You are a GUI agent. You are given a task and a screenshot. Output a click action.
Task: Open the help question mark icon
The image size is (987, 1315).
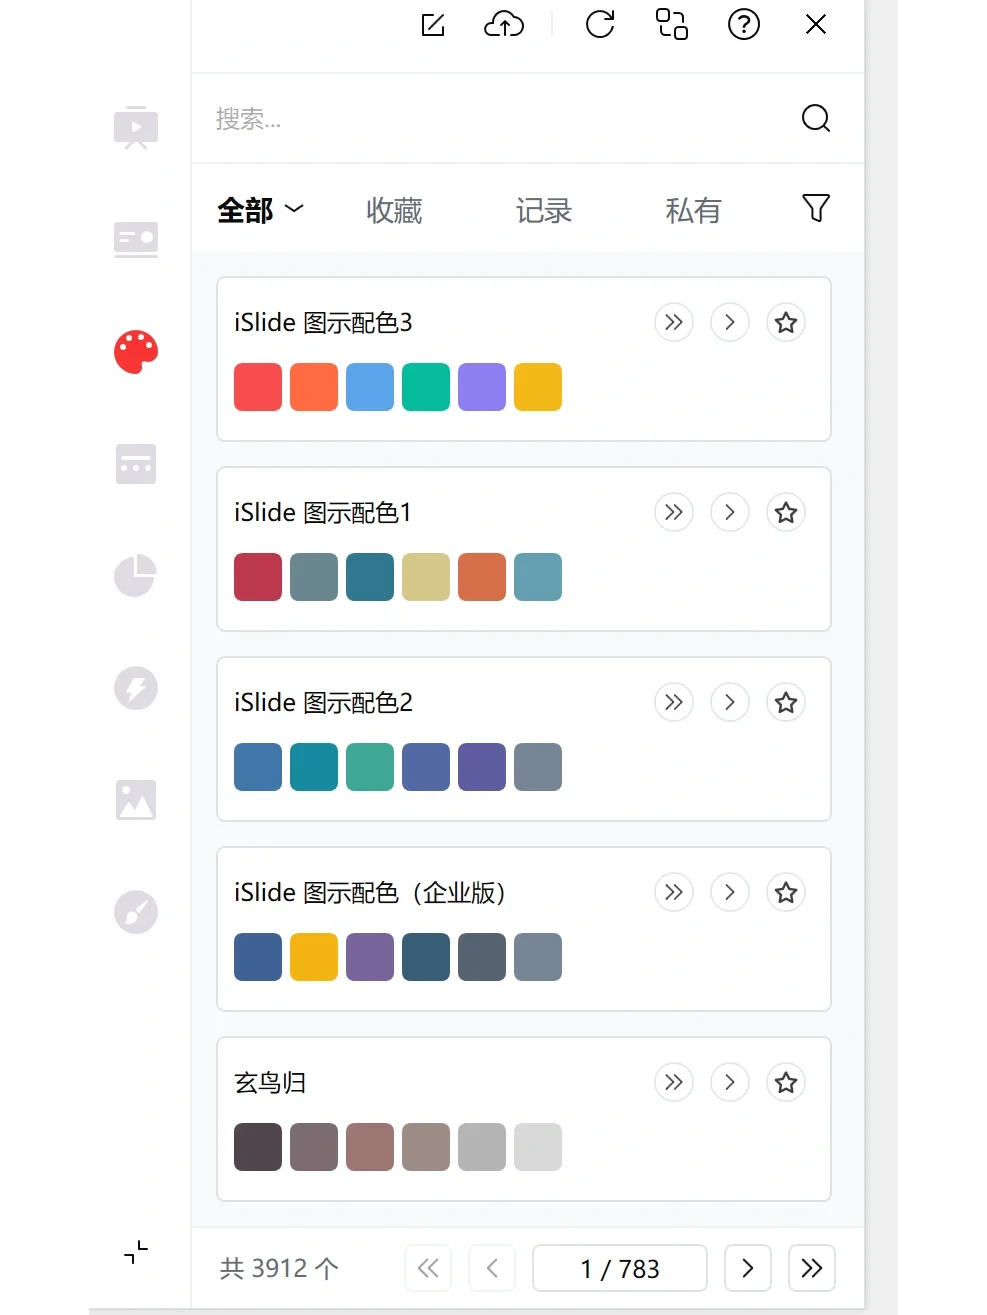tap(744, 25)
